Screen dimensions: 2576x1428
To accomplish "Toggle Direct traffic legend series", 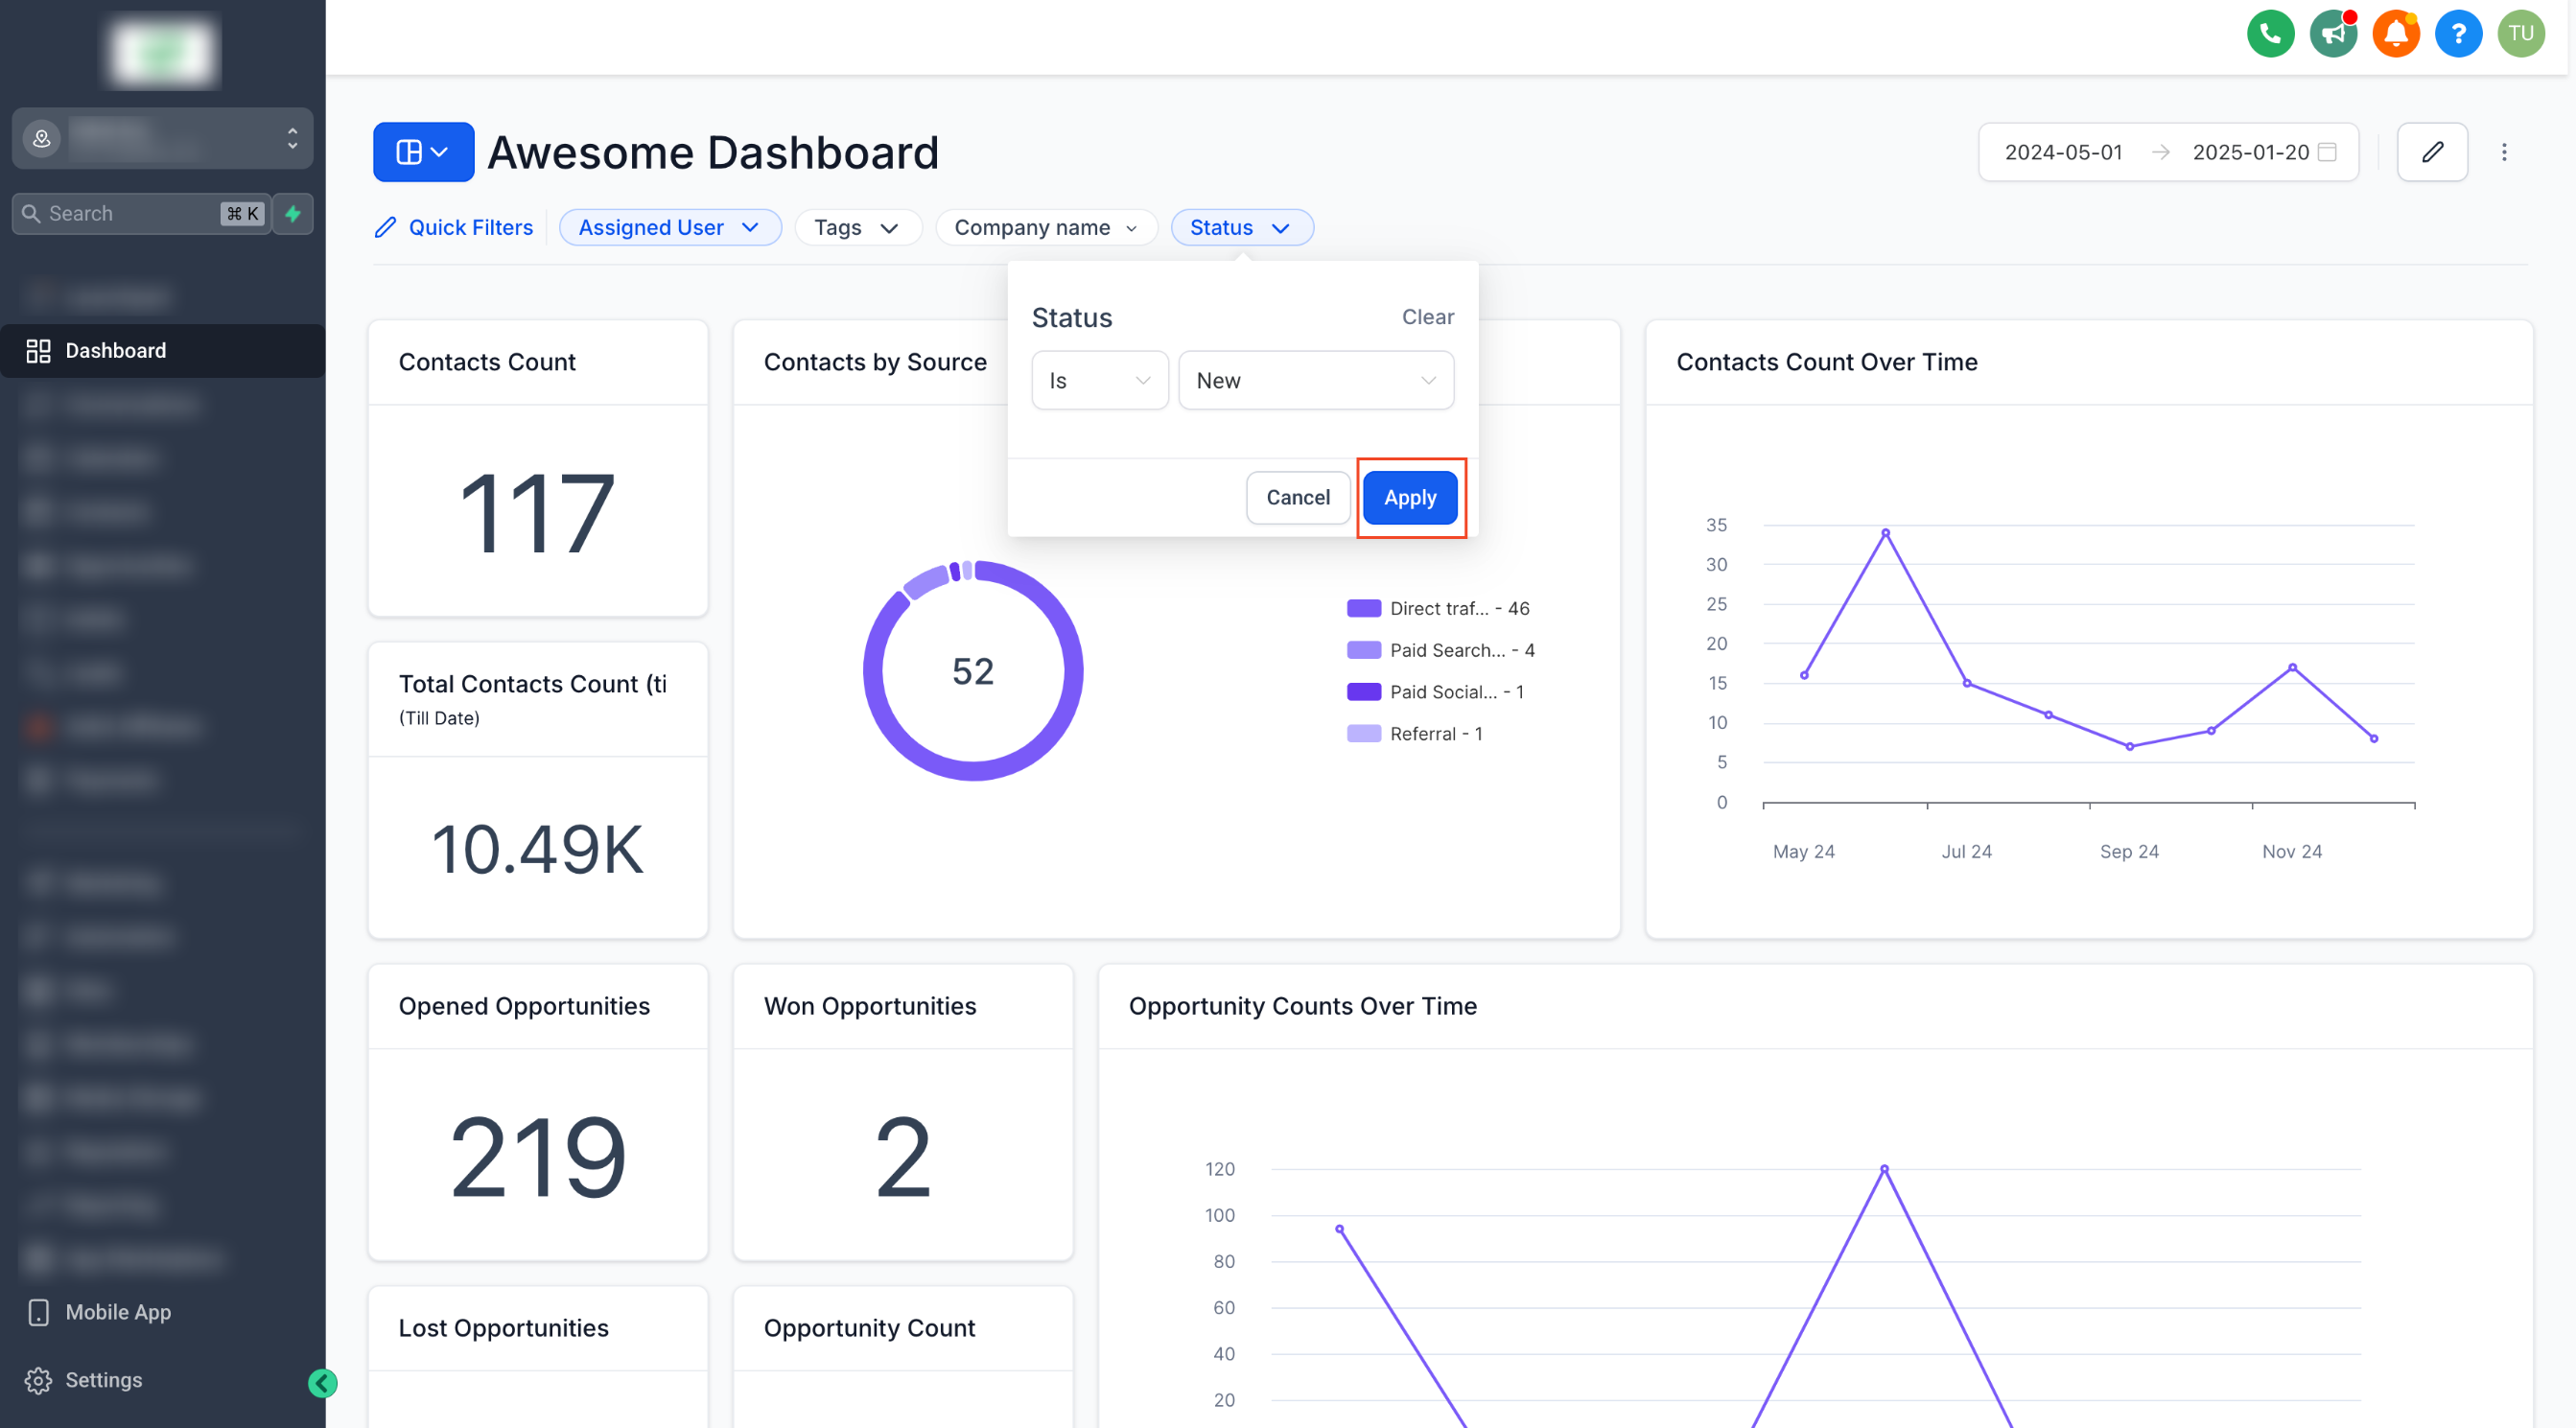I will pos(1438,608).
